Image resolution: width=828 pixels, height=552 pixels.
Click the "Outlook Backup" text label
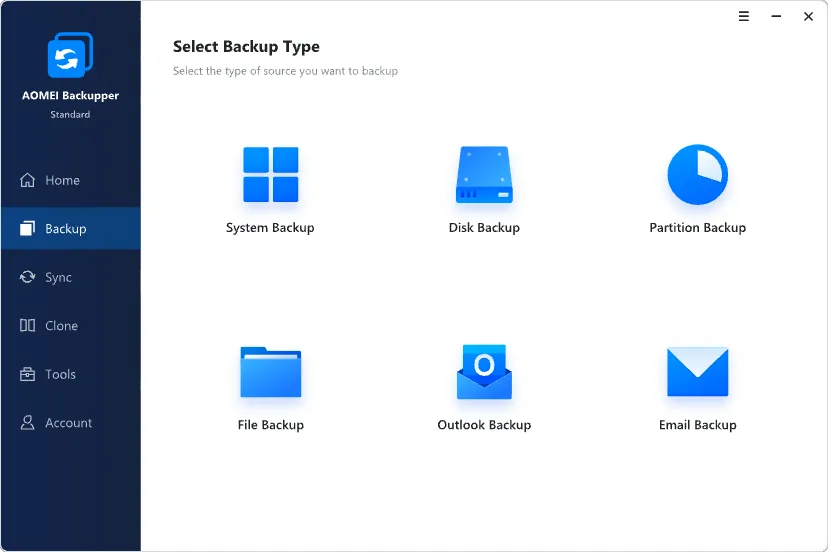coord(484,425)
